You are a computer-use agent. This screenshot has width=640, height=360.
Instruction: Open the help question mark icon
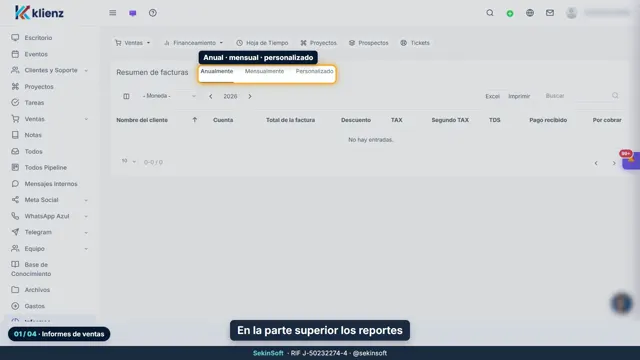coord(153,13)
